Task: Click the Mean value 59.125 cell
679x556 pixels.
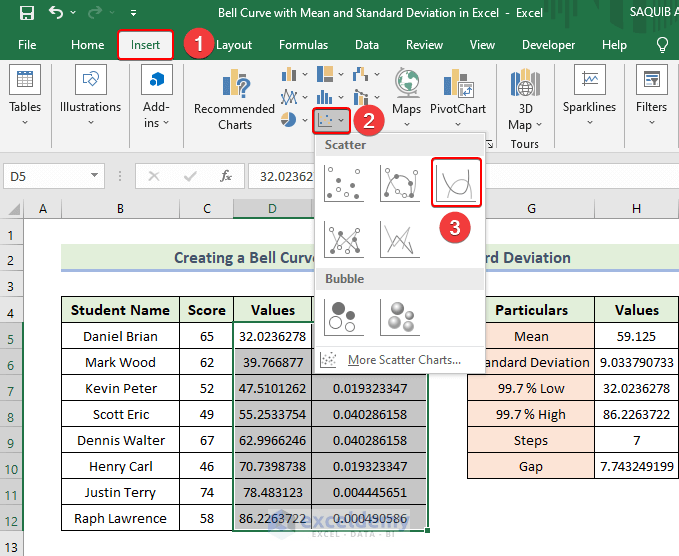Action: (x=636, y=336)
